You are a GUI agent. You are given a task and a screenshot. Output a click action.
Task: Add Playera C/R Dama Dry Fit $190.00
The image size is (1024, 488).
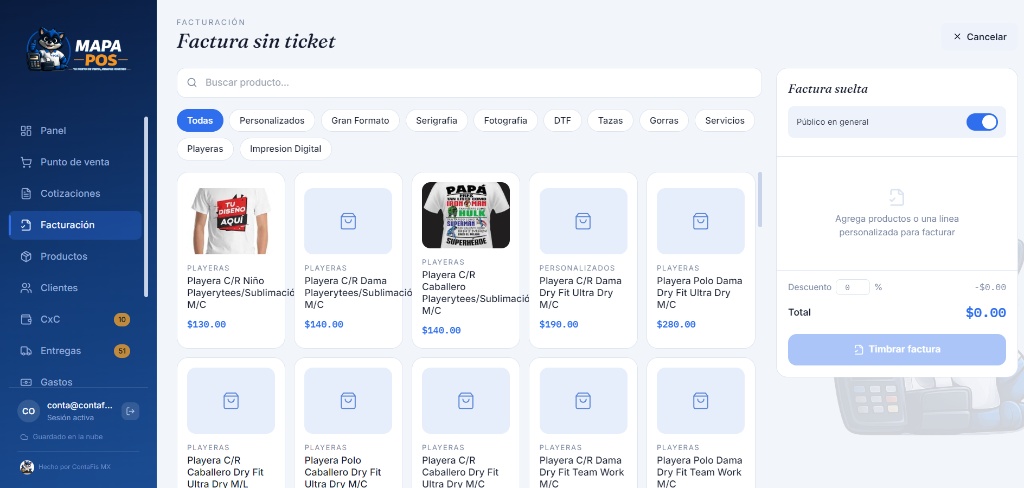point(583,260)
